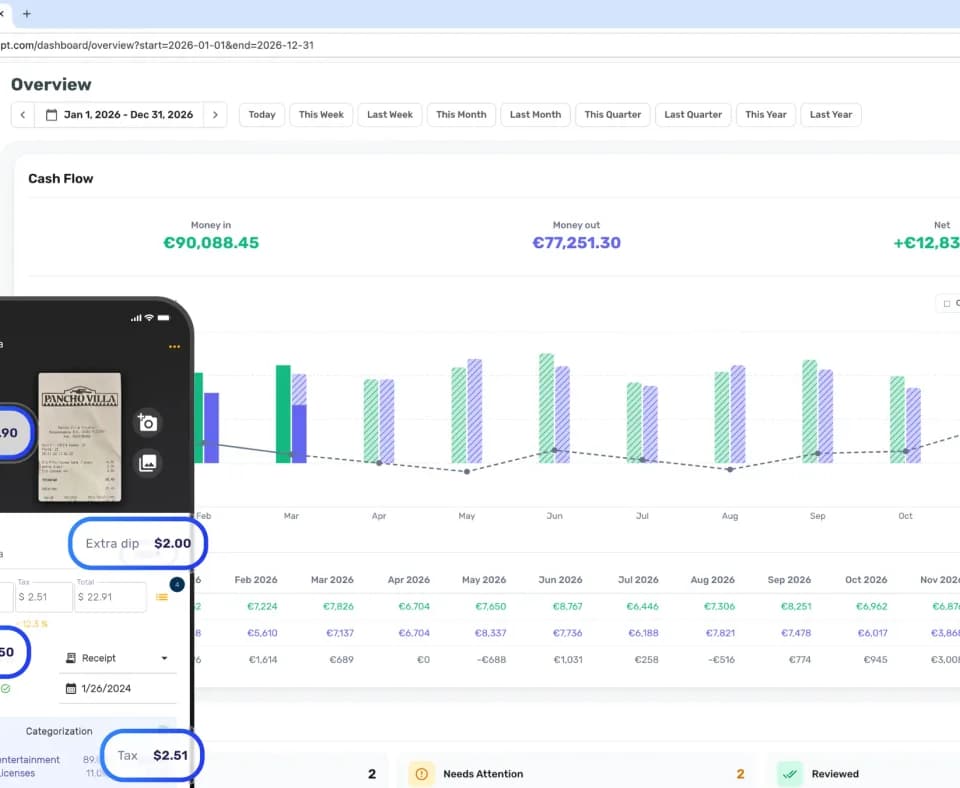Click the browser address bar URL

(157, 45)
